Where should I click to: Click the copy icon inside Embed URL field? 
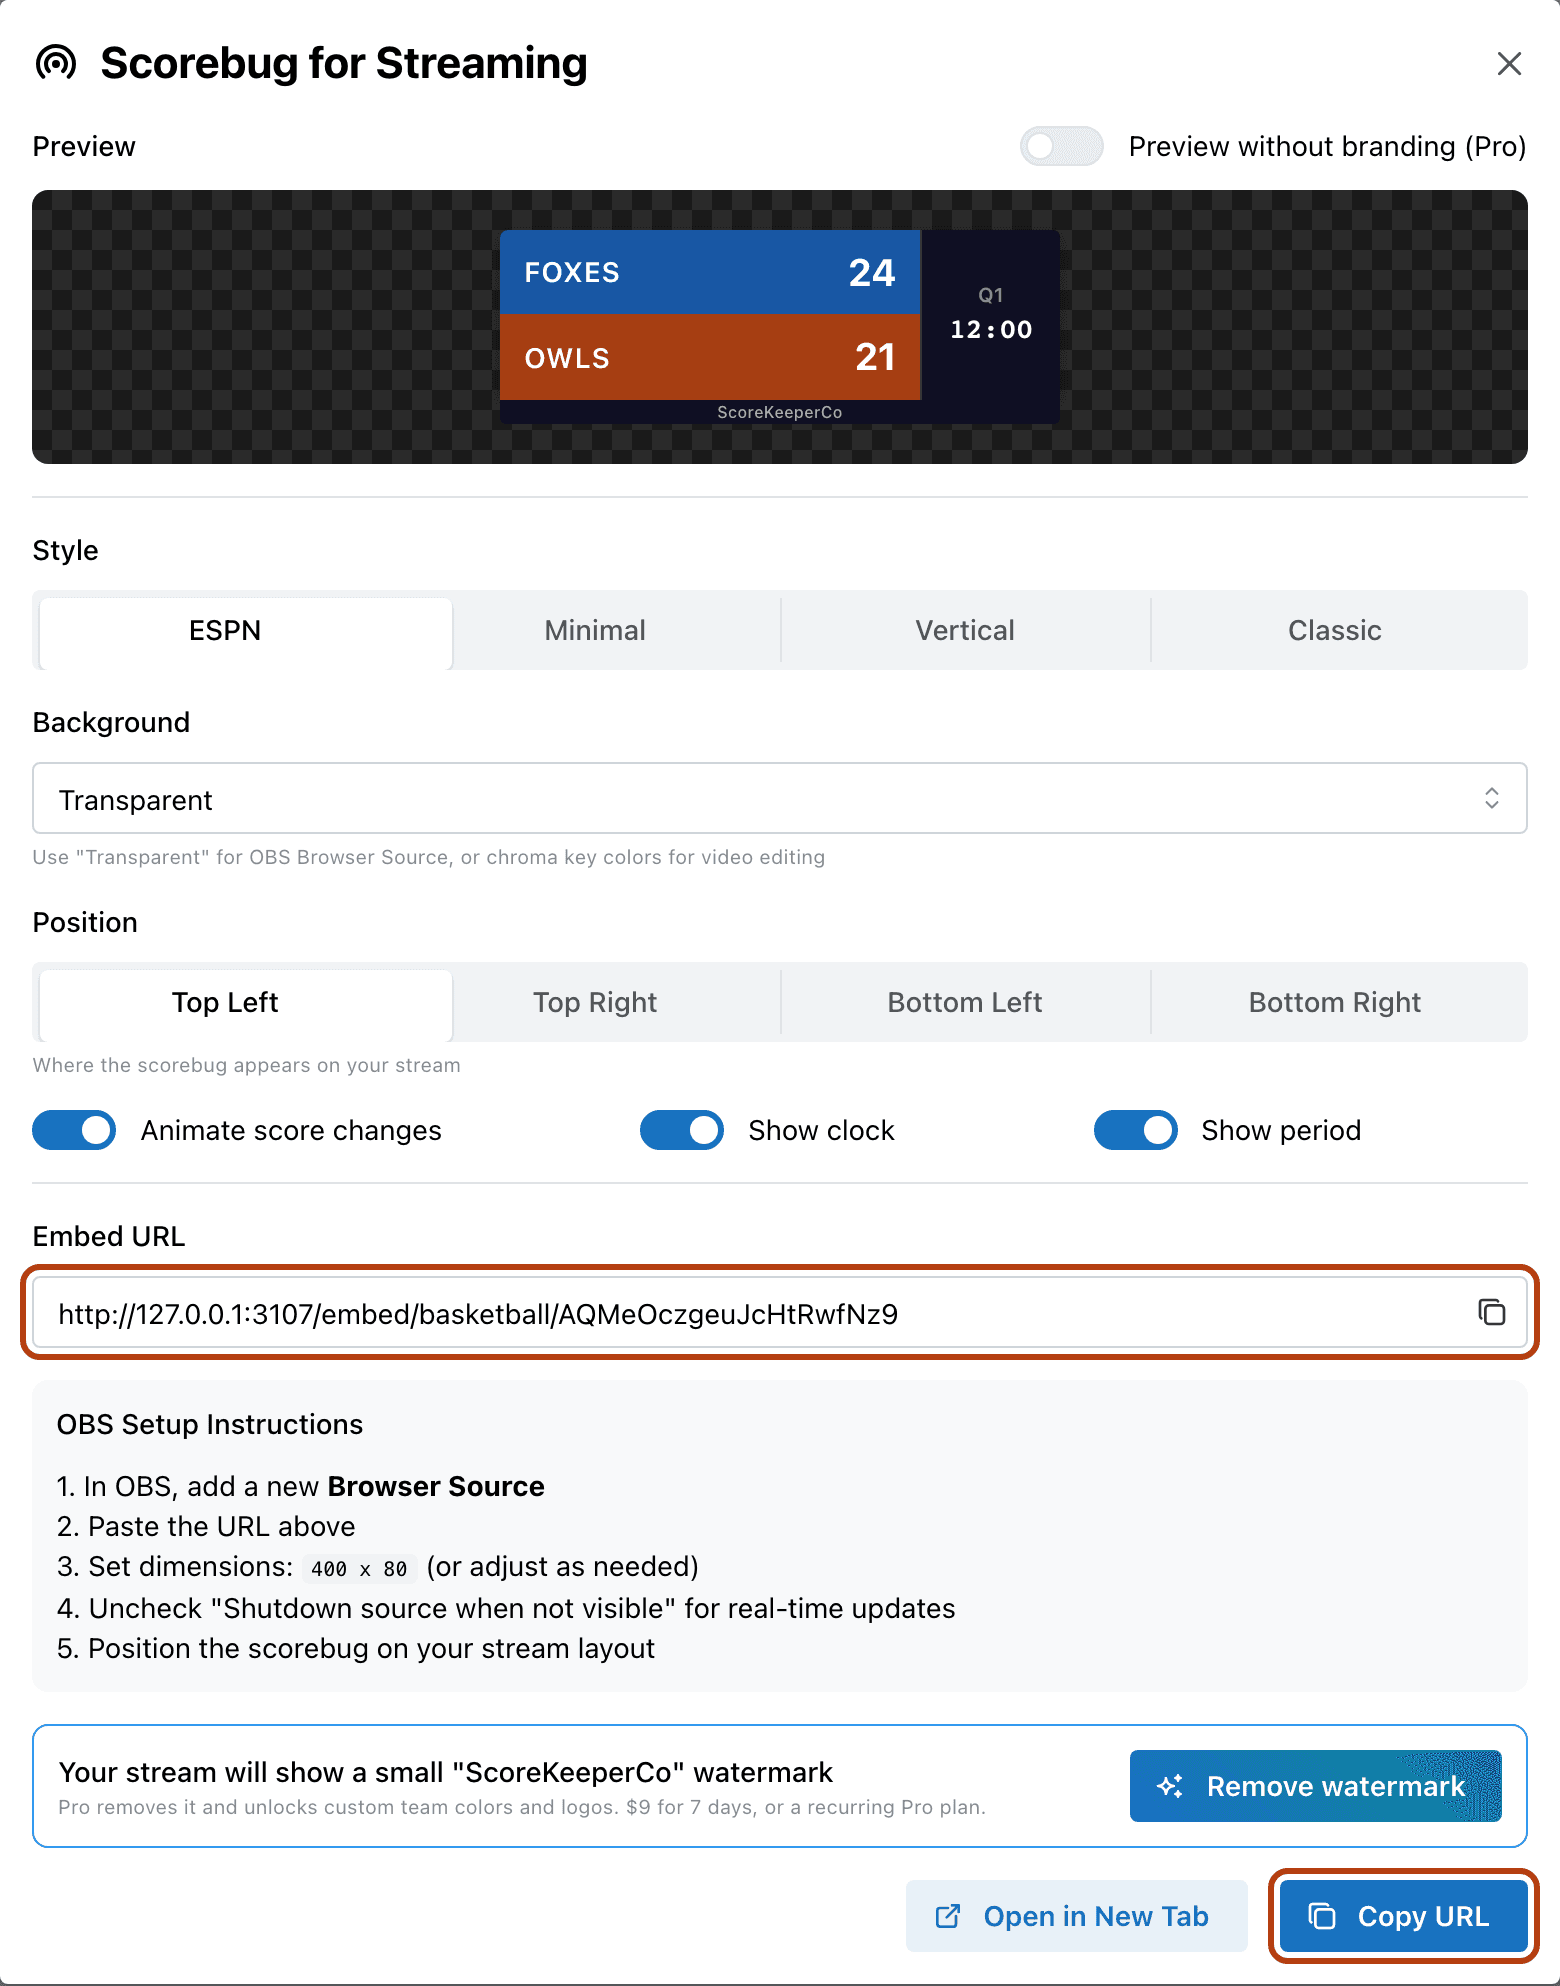1491,1312
